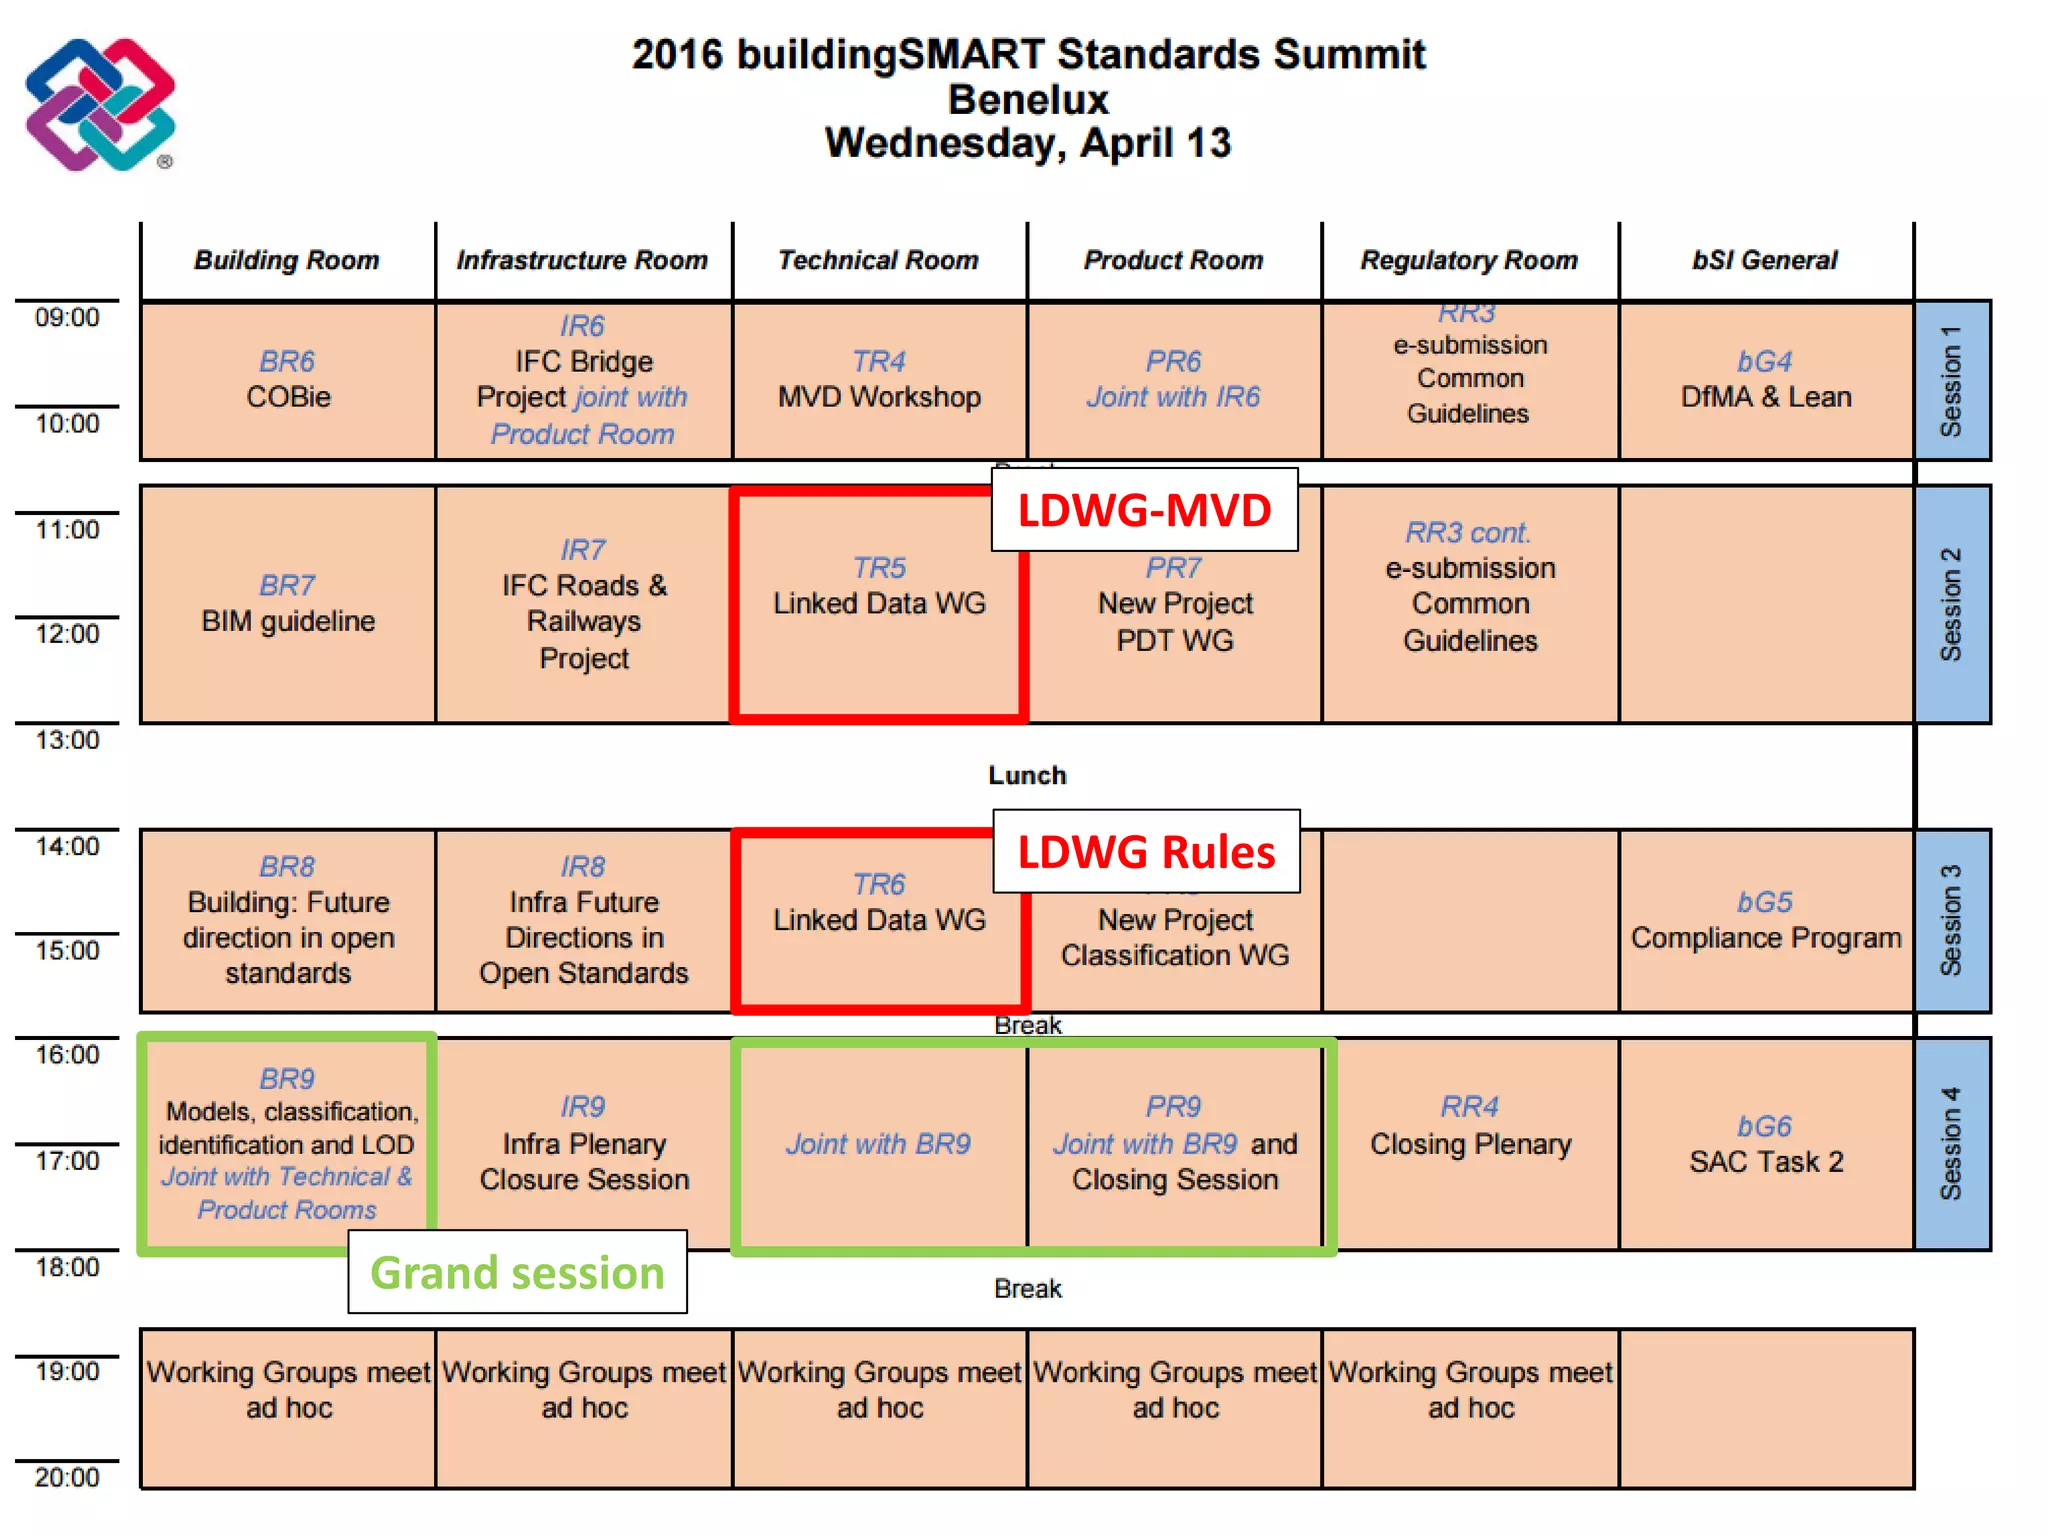Screen dimensions: 2048x1536
Task: Click the red LDWG-MVD label
Action: pos(1144,510)
